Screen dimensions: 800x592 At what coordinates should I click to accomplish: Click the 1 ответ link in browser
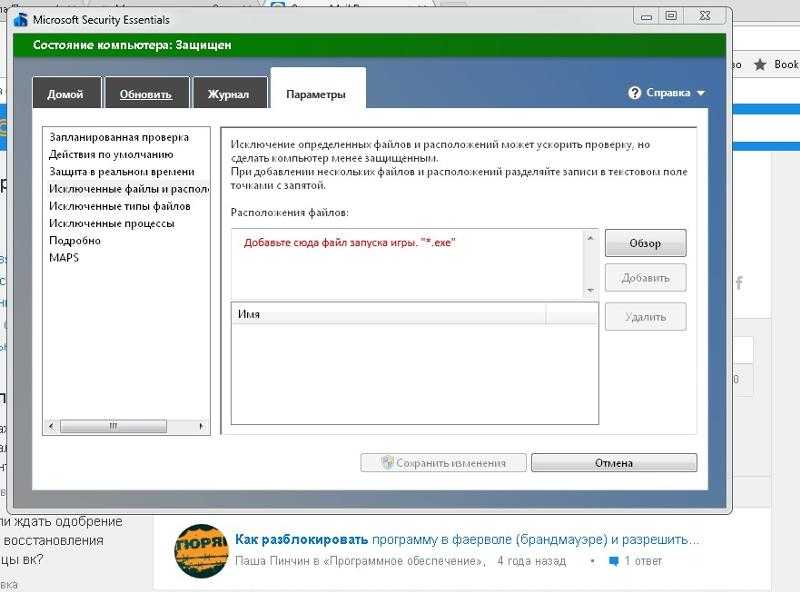point(643,561)
